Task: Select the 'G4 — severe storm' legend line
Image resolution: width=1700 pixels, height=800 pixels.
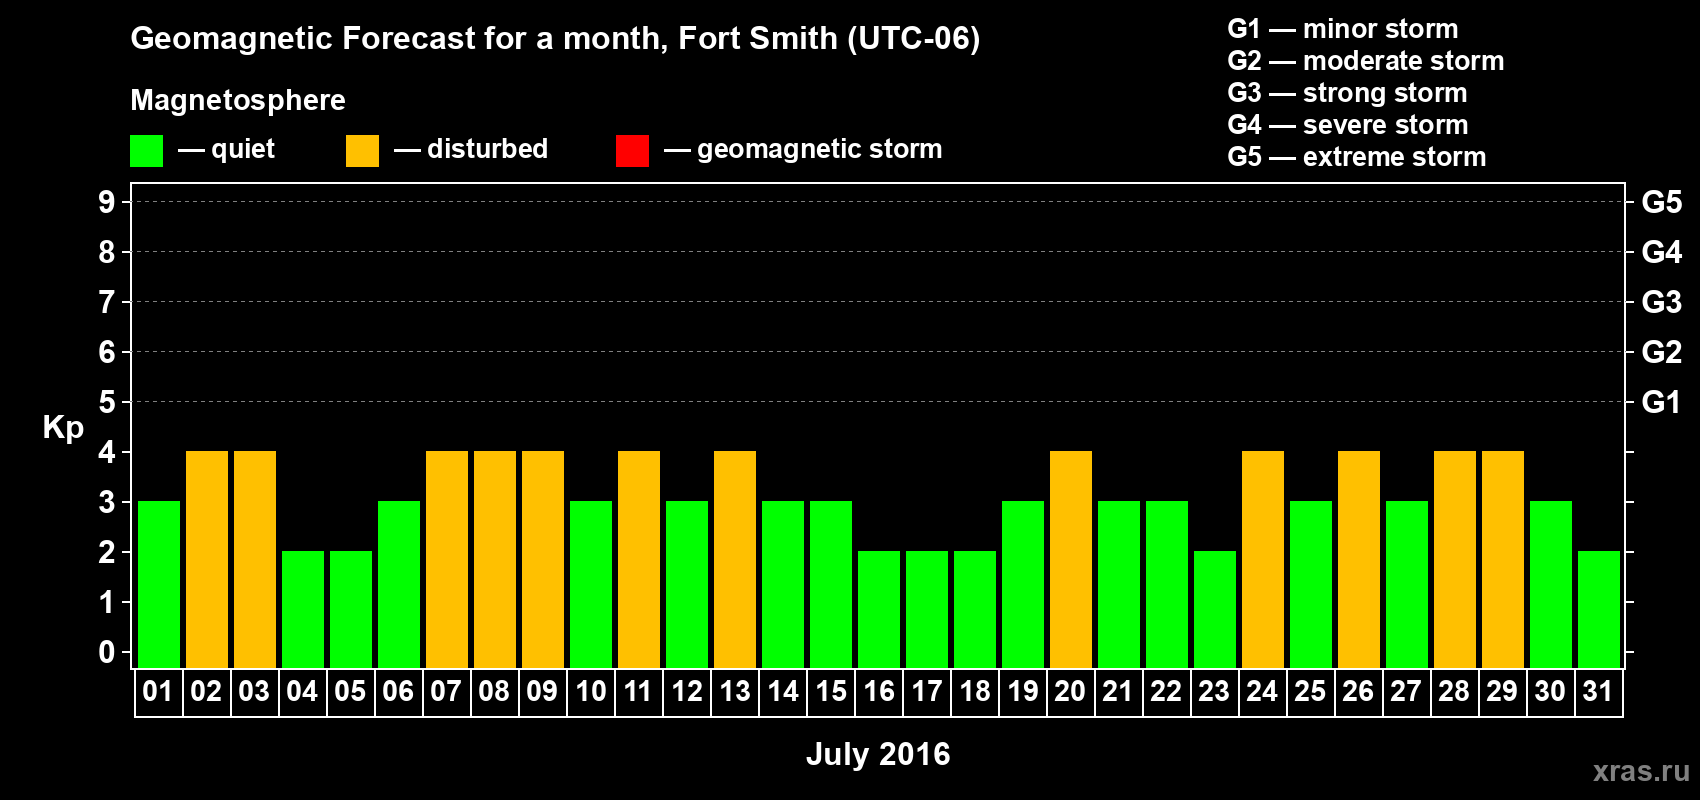Action: tap(1347, 125)
